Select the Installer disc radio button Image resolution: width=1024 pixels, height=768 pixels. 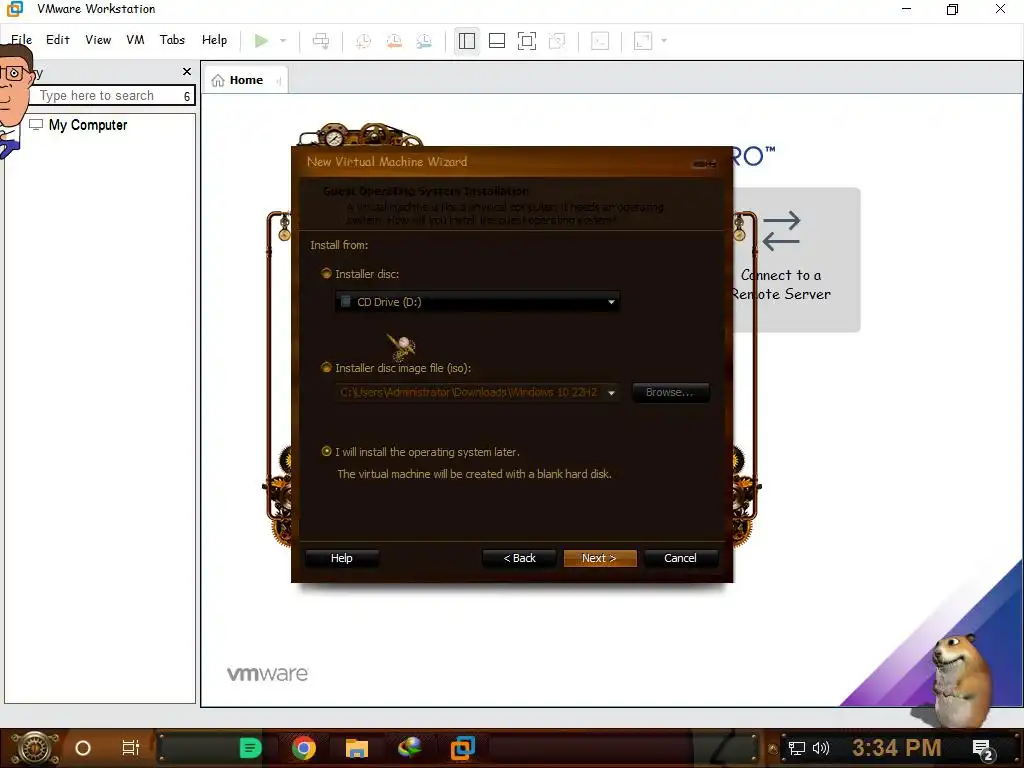(326, 274)
